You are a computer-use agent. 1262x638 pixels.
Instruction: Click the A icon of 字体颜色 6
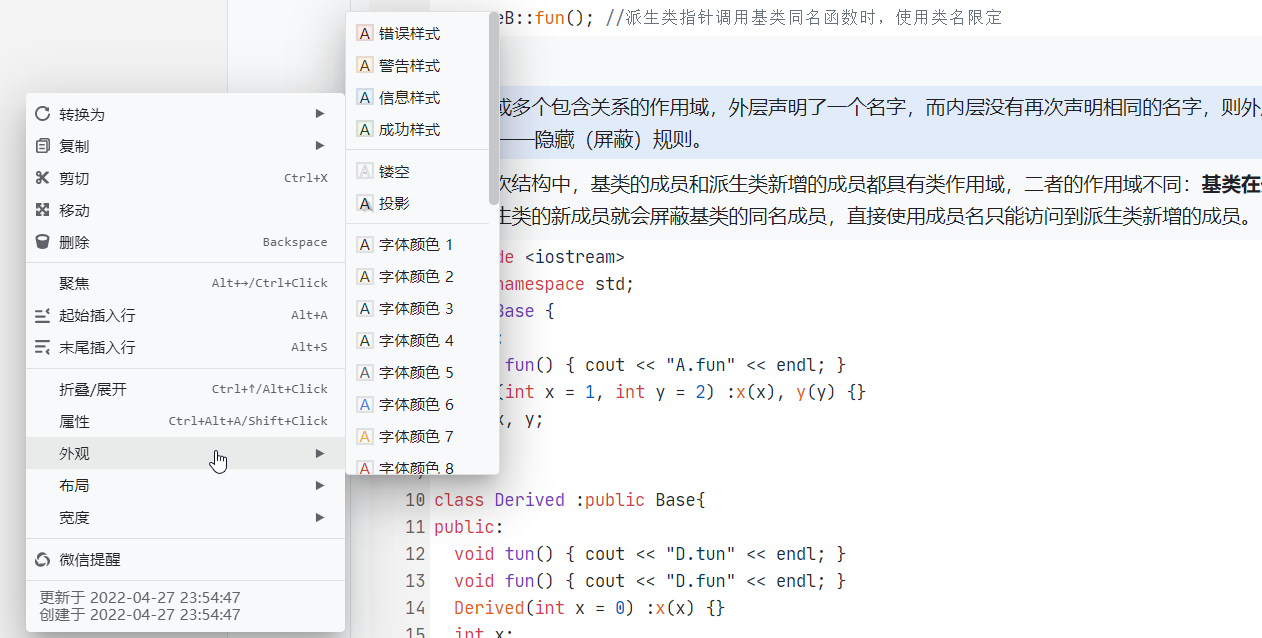tap(365, 404)
